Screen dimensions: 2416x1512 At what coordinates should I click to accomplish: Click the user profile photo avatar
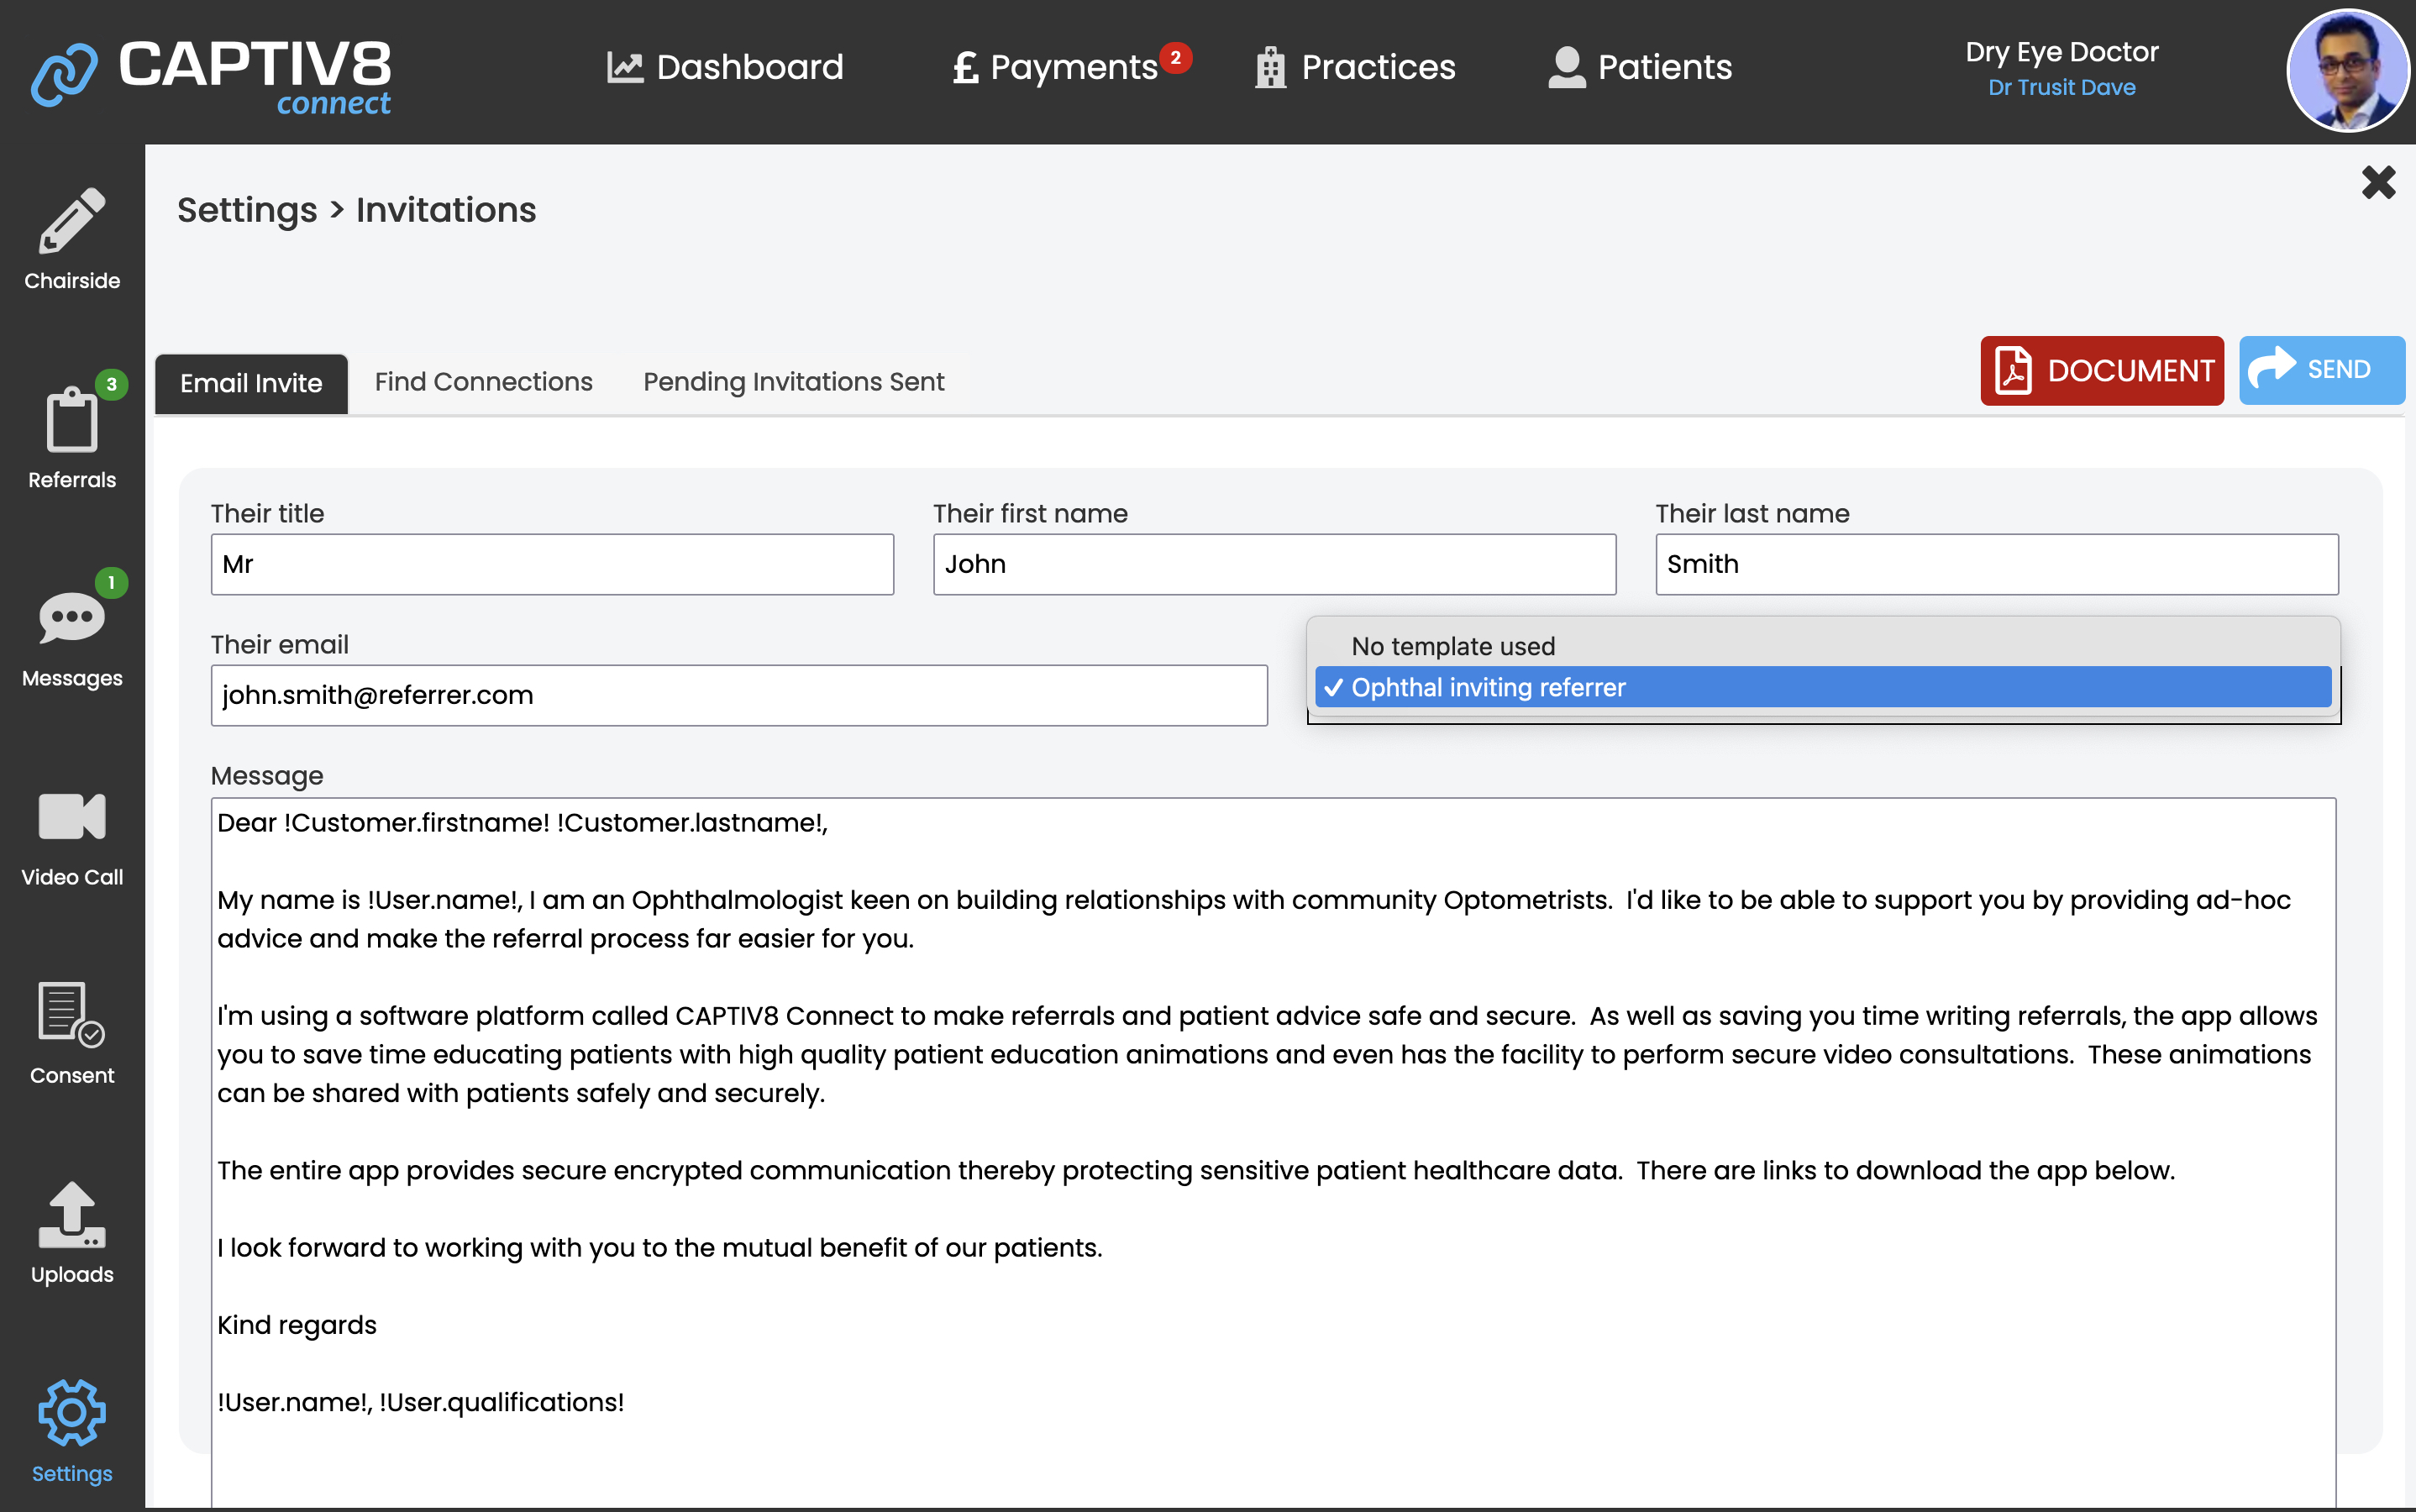point(2347,70)
